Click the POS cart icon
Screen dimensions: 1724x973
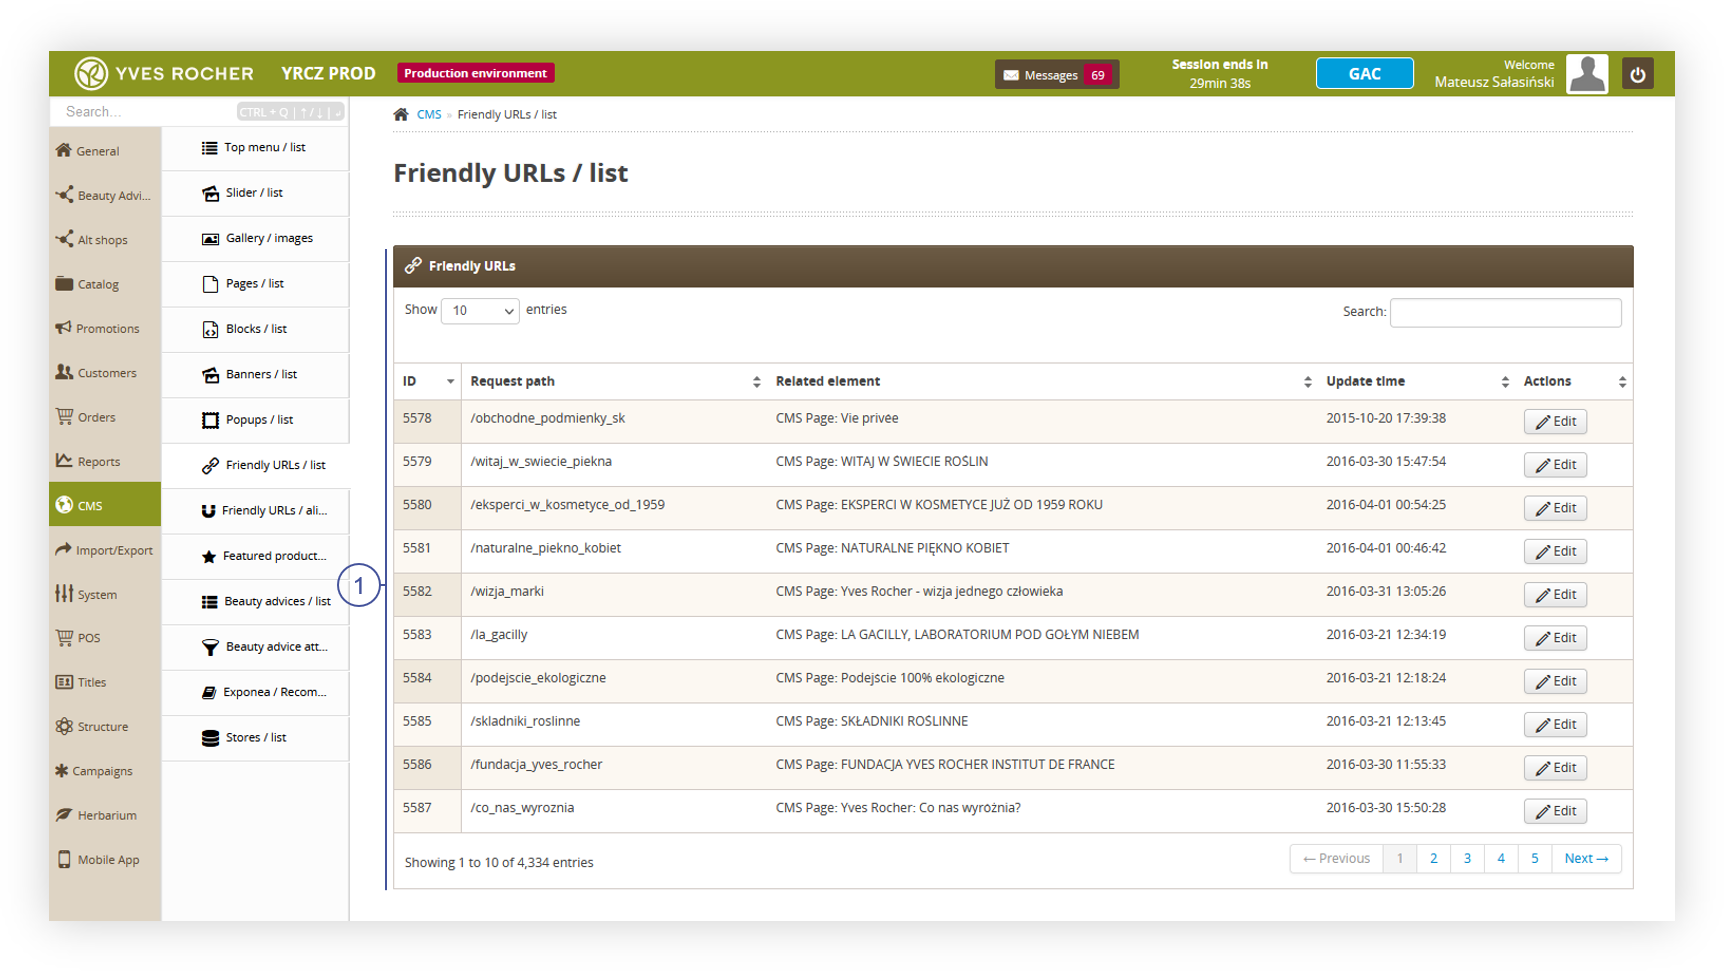click(64, 637)
